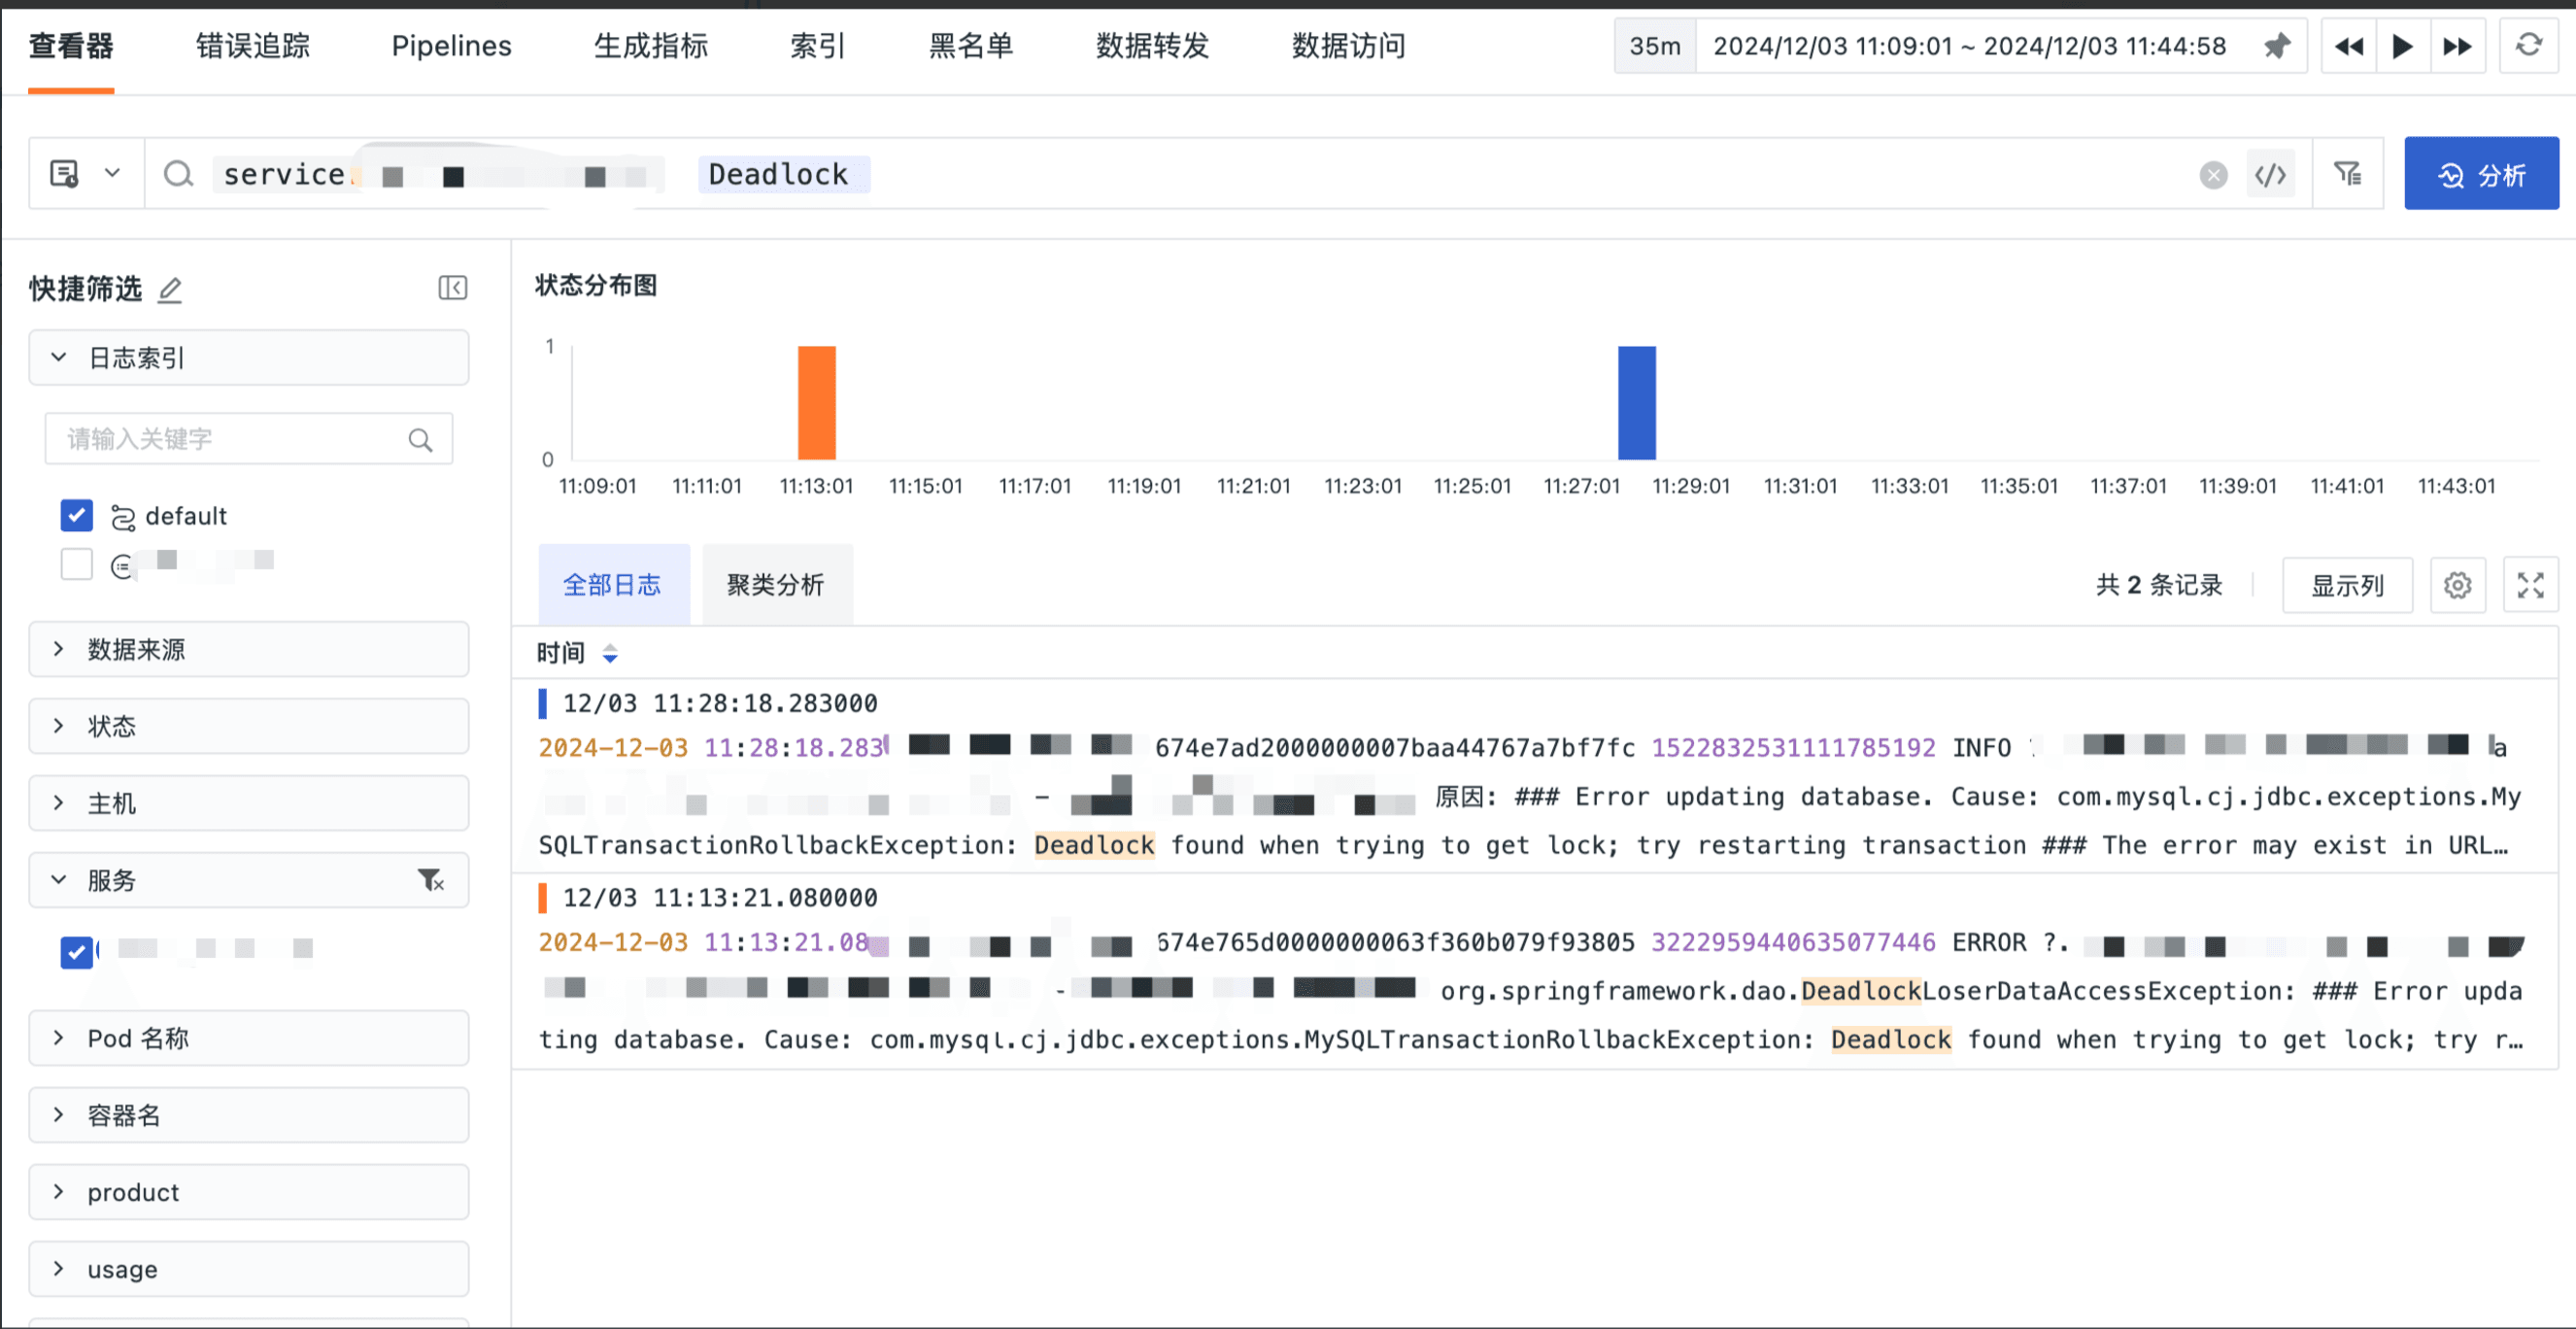Open the Pipelines tab
Image resolution: width=2576 pixels, height=1329 pixels.
pyautogui.click(x=451, y=46)
